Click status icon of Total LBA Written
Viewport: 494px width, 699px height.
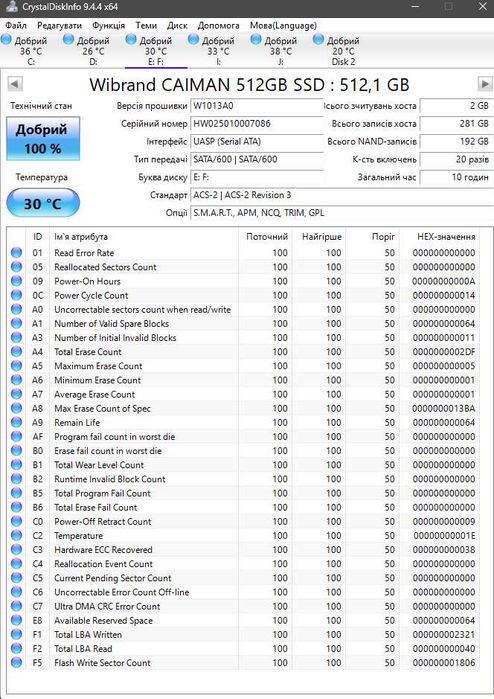[16, 634]
